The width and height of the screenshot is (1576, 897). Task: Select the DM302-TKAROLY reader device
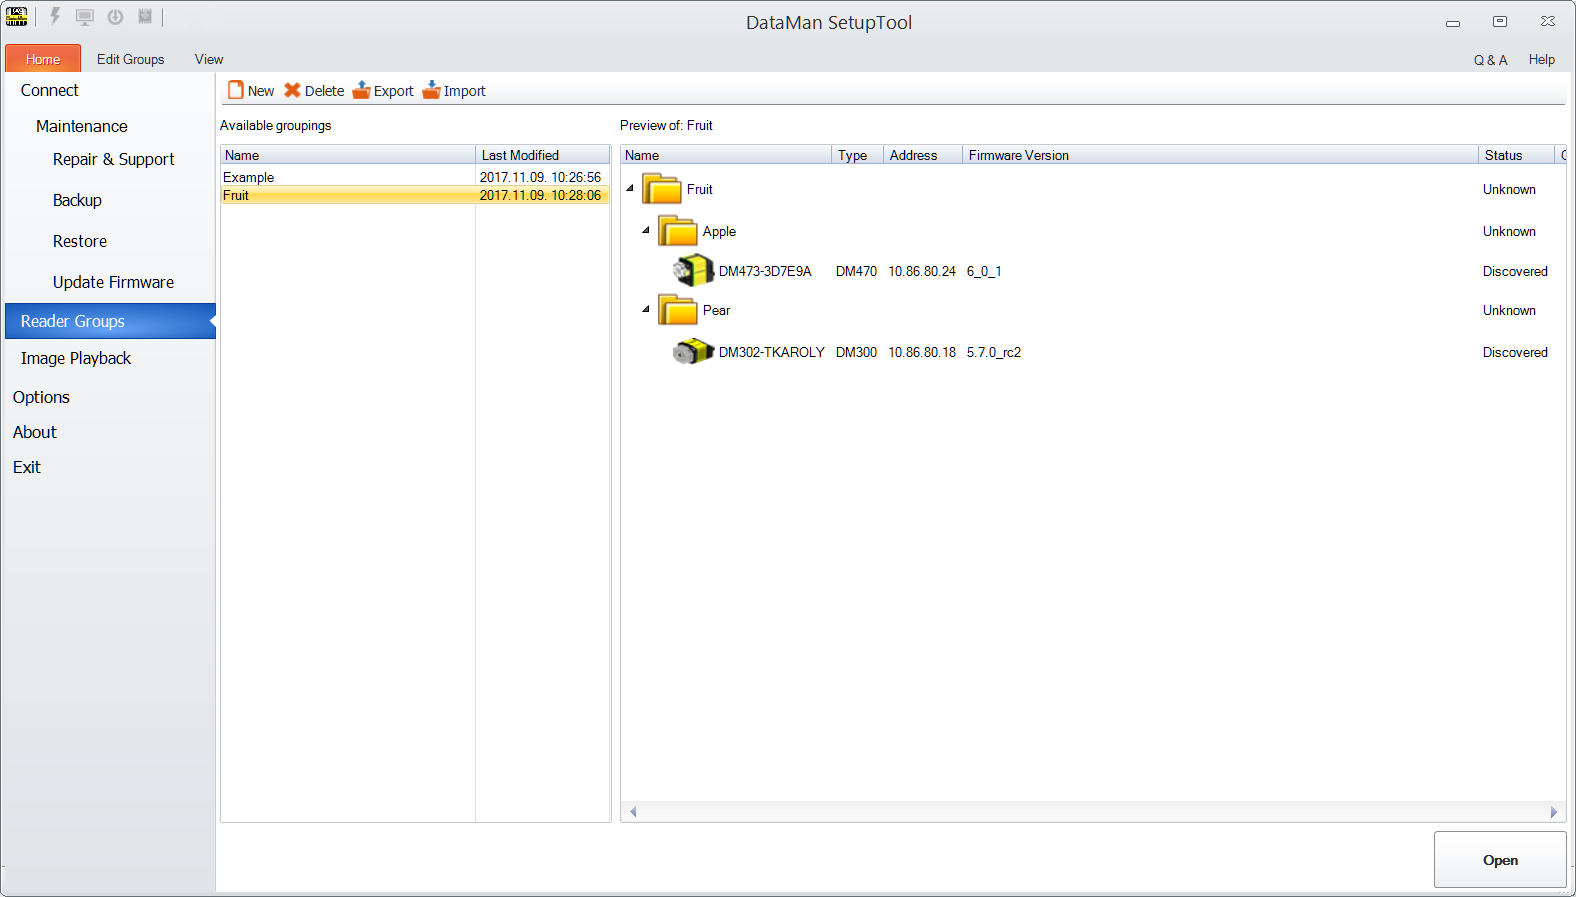771,352
